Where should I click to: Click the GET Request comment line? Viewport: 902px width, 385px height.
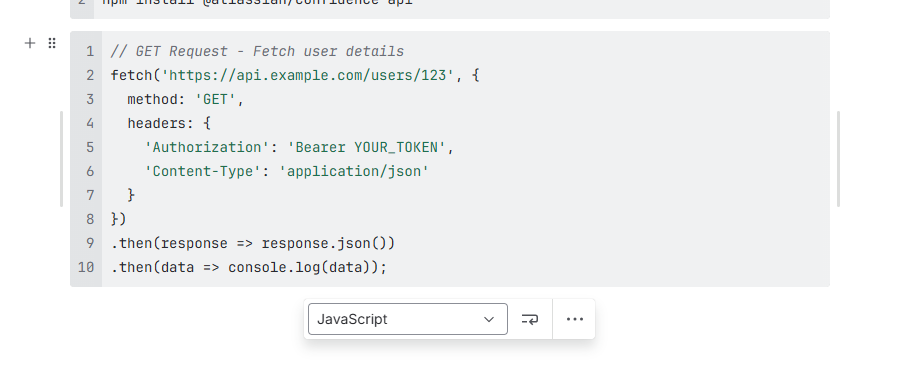click(x=257, y=52)
